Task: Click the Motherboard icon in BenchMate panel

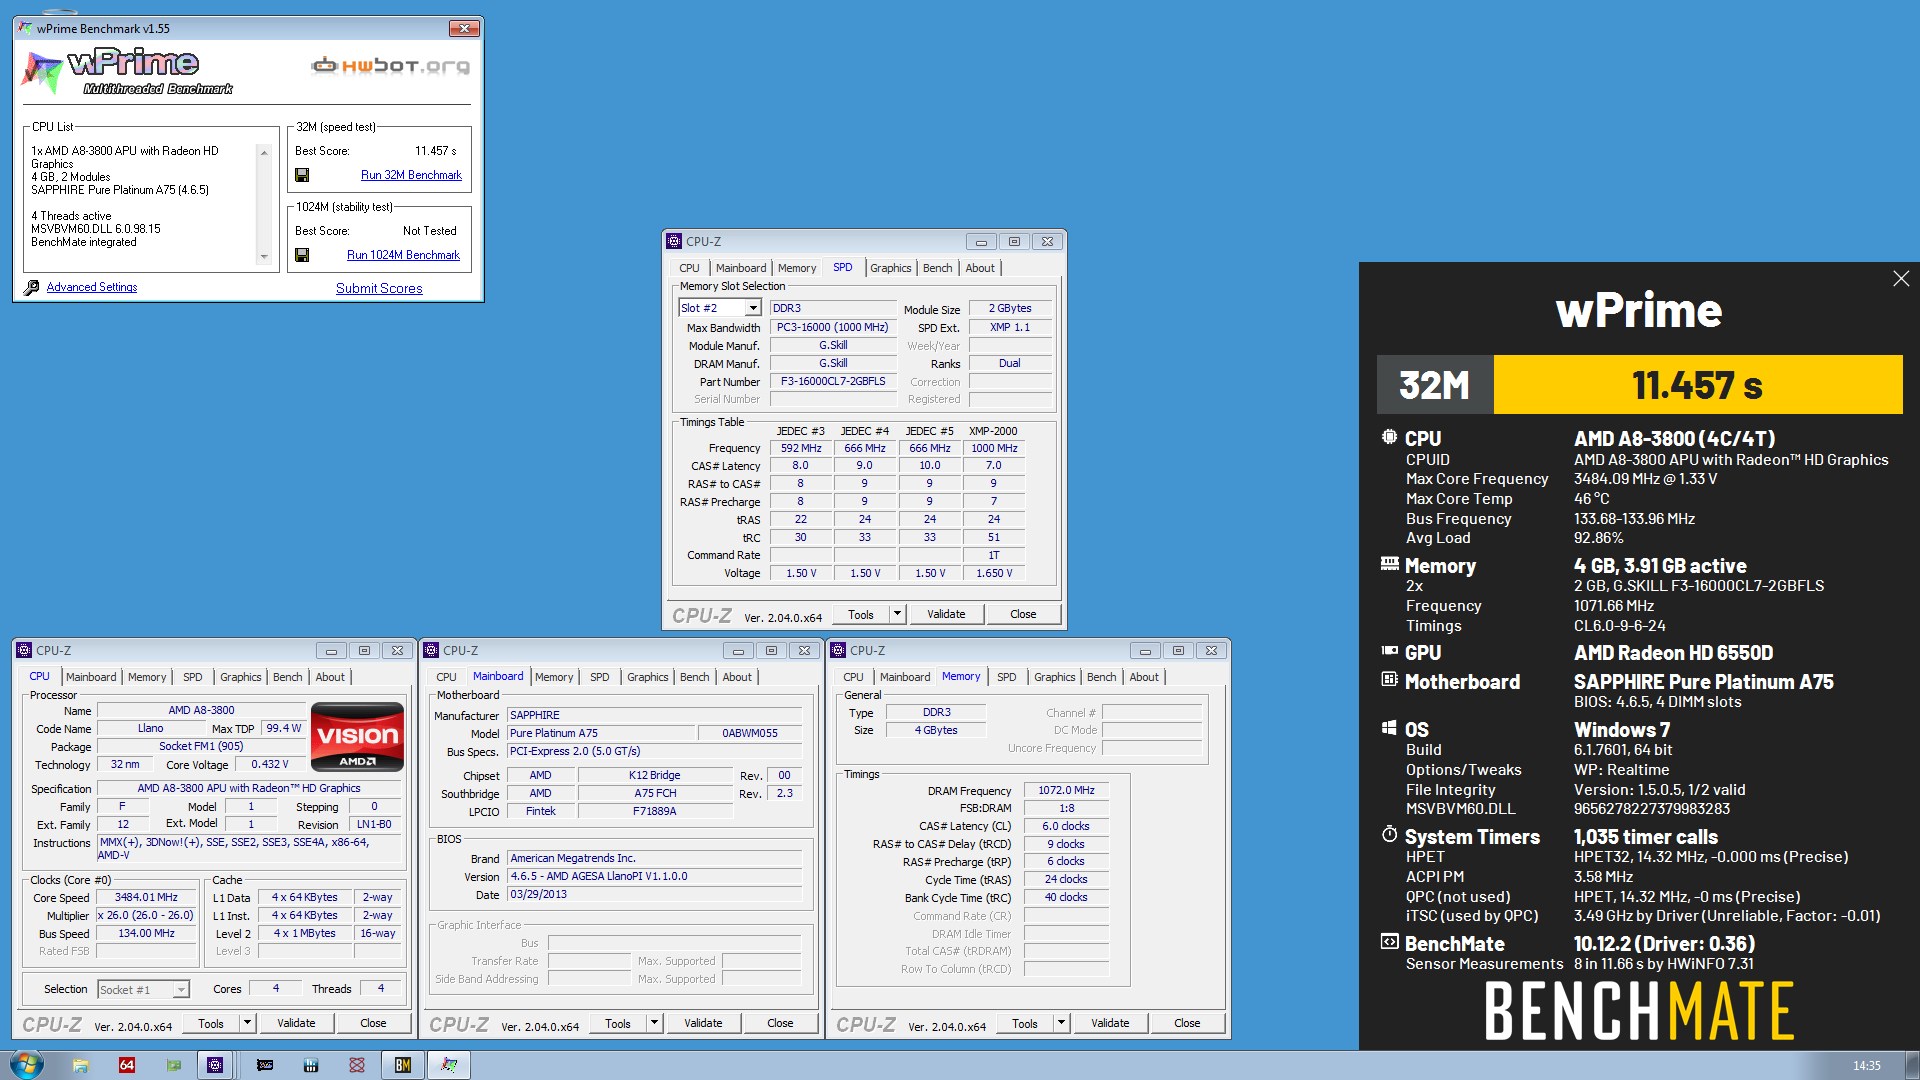Action: click(x=1389, y=680)
